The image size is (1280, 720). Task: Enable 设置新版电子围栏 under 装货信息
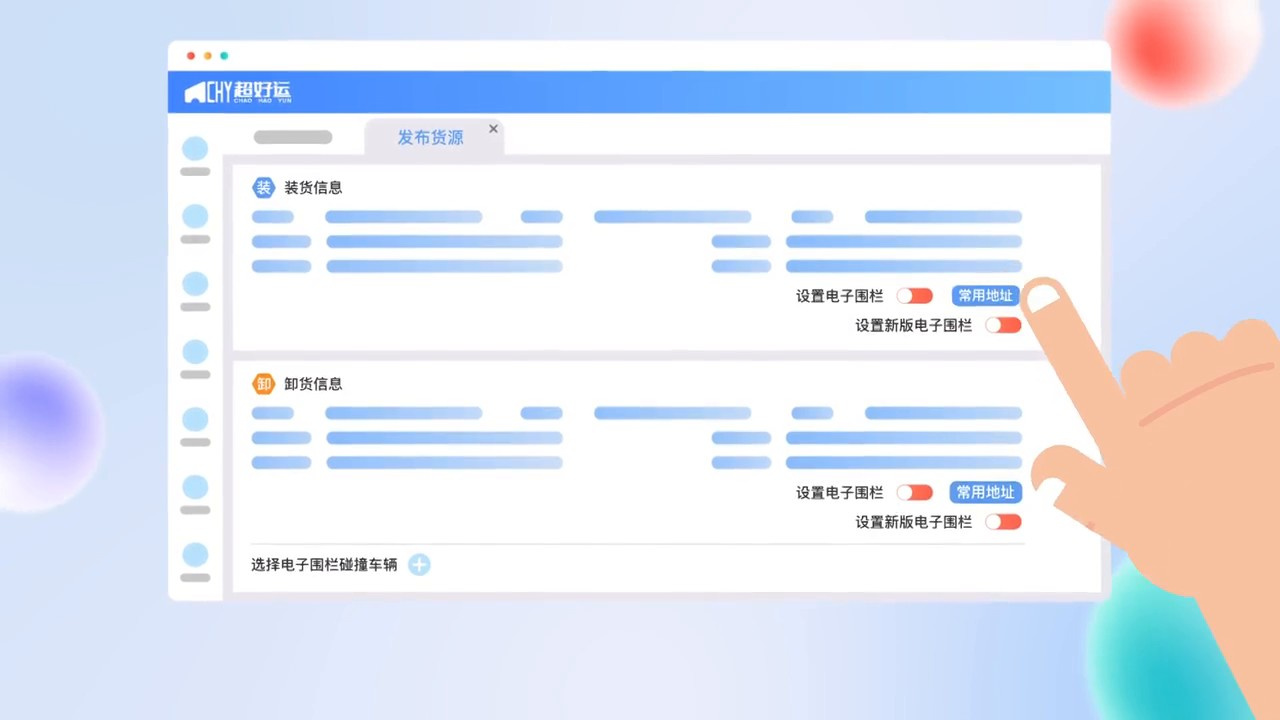[1003, 325]
